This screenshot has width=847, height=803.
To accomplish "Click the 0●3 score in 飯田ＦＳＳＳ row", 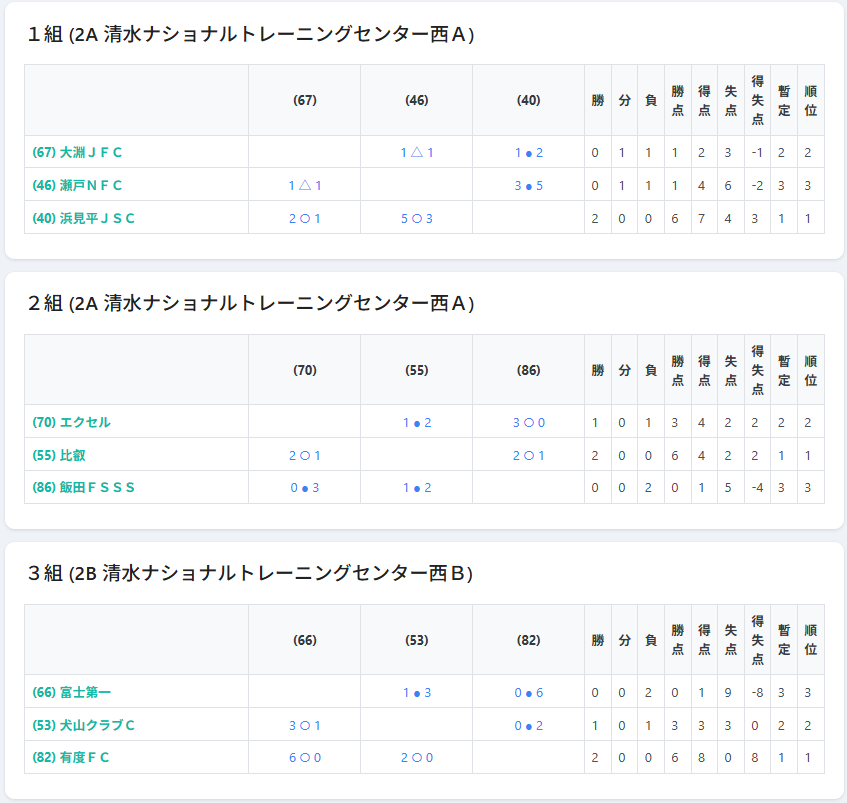I will click(x=305, y=488).
